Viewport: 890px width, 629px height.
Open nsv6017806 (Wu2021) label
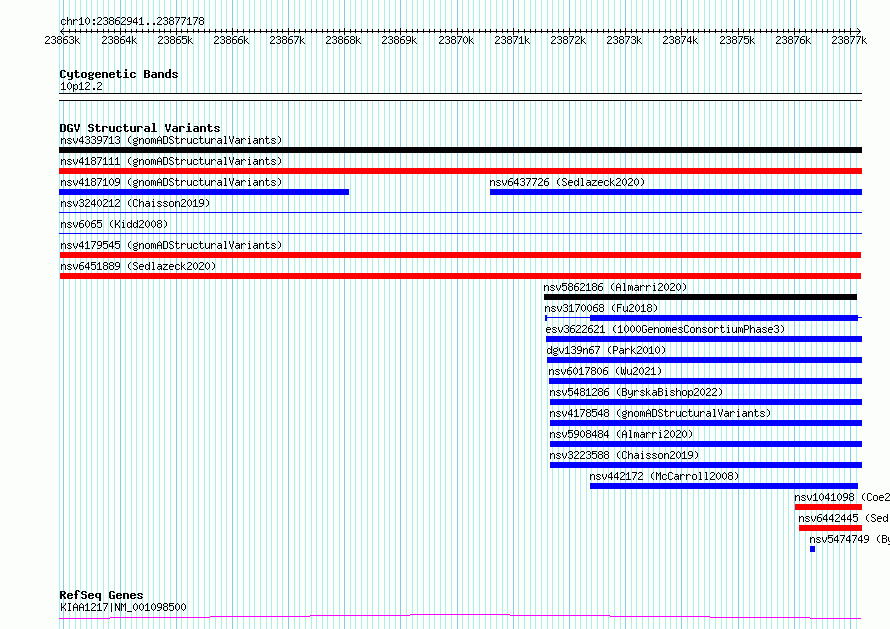(605, 371)
